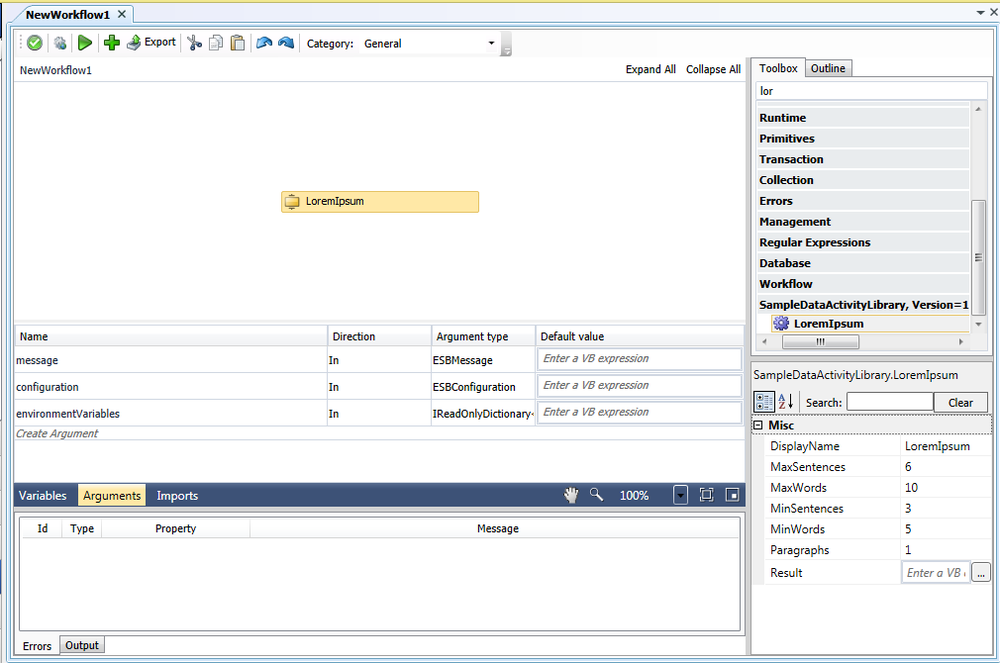Toggle the Arguments designer tab
The width and height of the screenshot is (1000, 663).
[x=112, y=495]
